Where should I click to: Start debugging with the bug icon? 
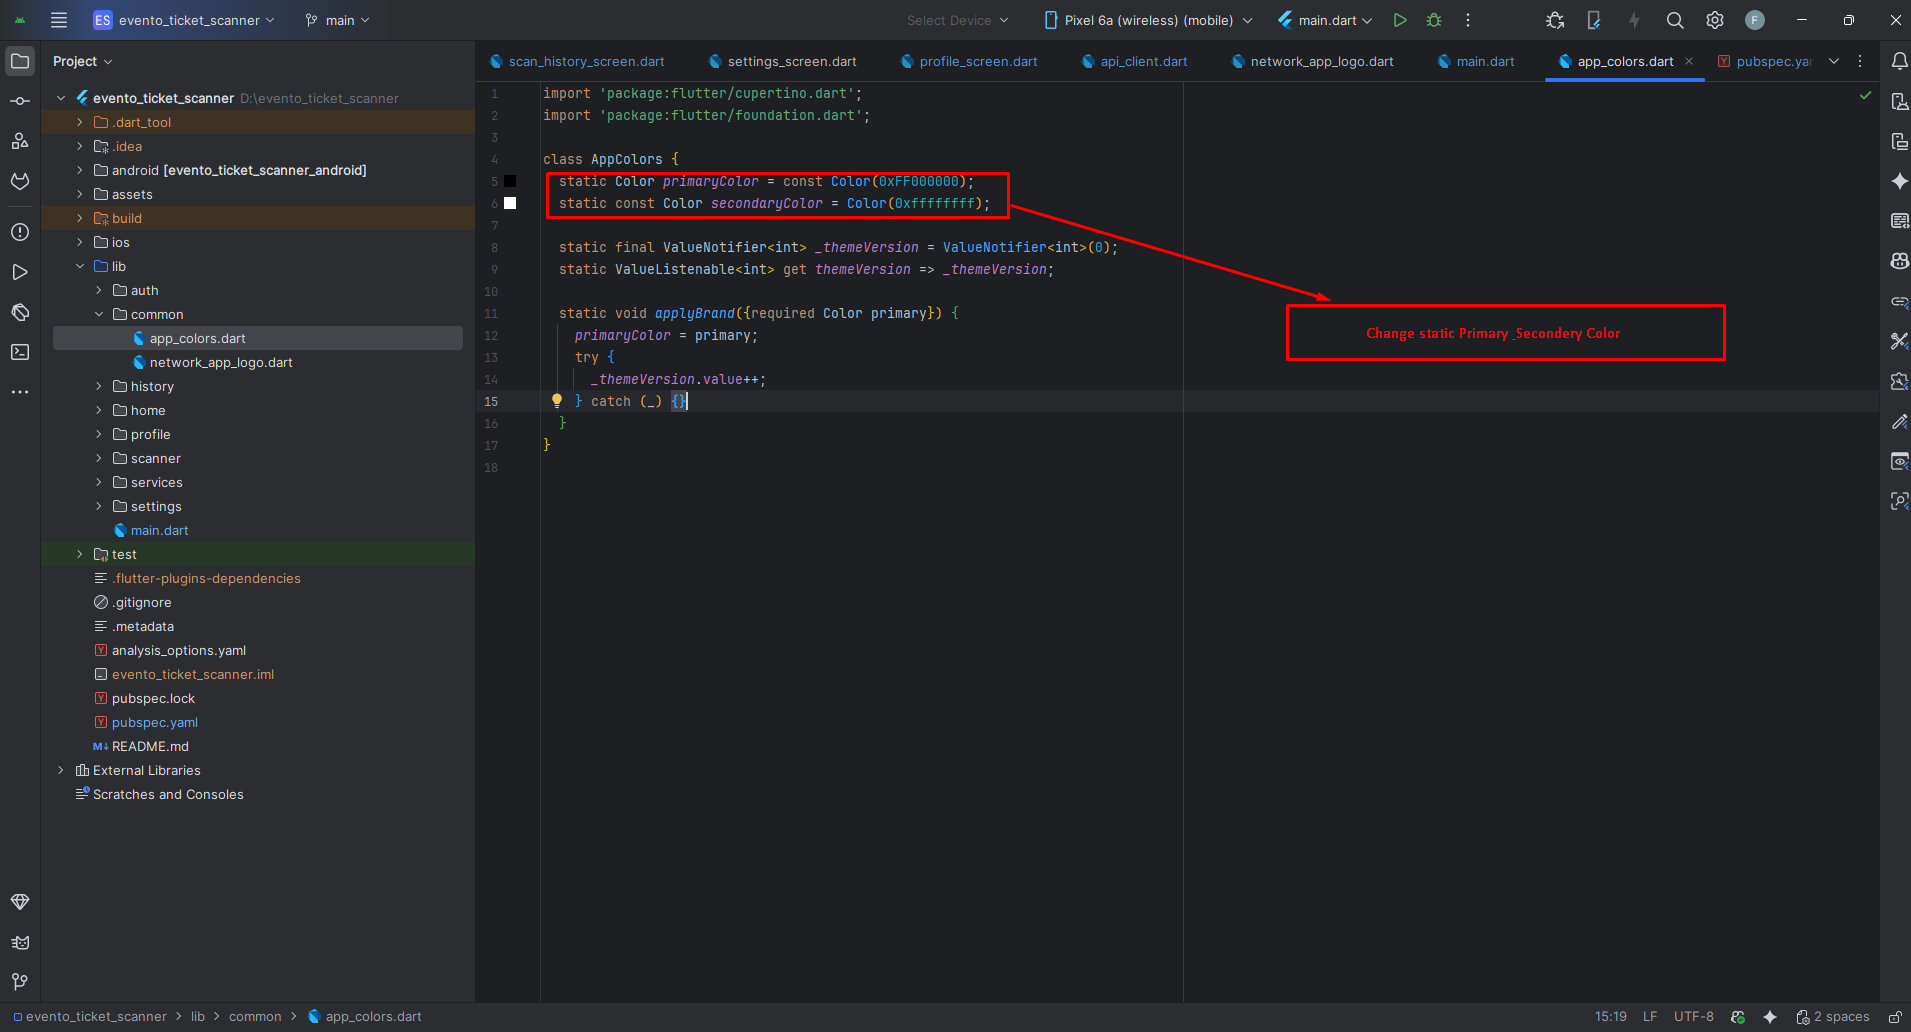coord(1434,20)
